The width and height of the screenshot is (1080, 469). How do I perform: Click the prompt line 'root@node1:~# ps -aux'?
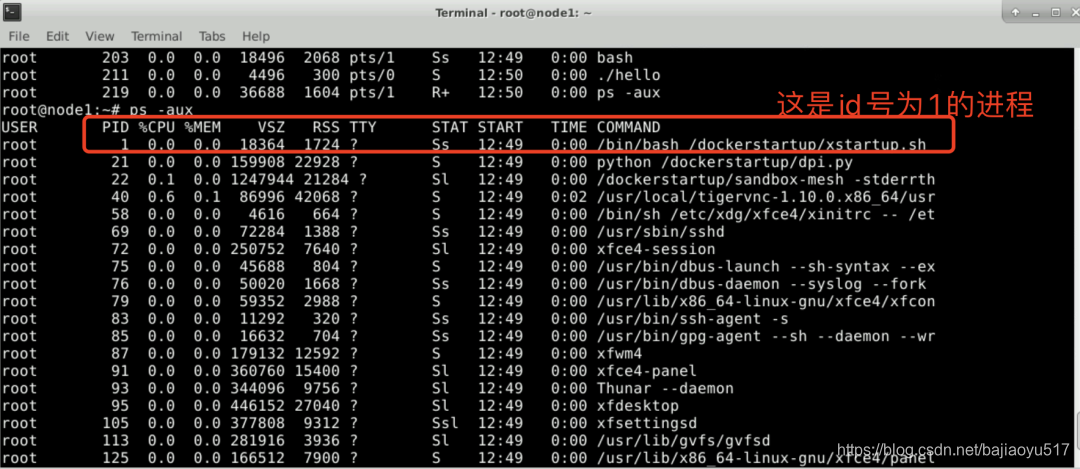click(97, 110)
